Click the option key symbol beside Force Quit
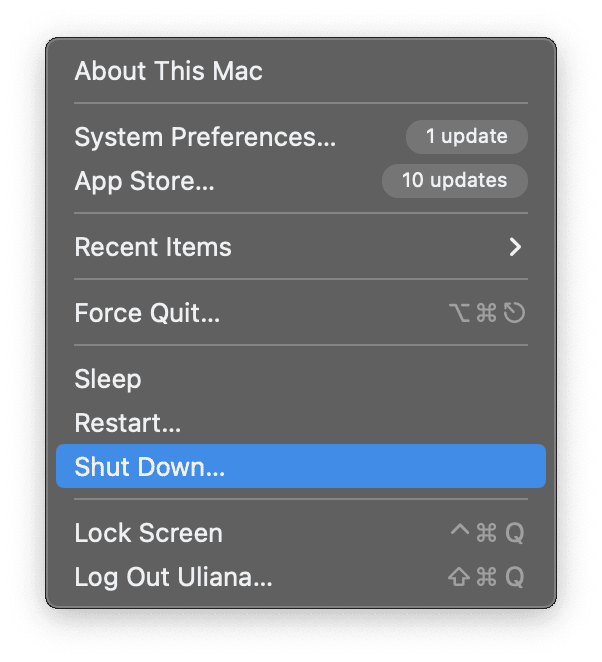602x662 pixels. pyautogui.click(x=460, y=314)
